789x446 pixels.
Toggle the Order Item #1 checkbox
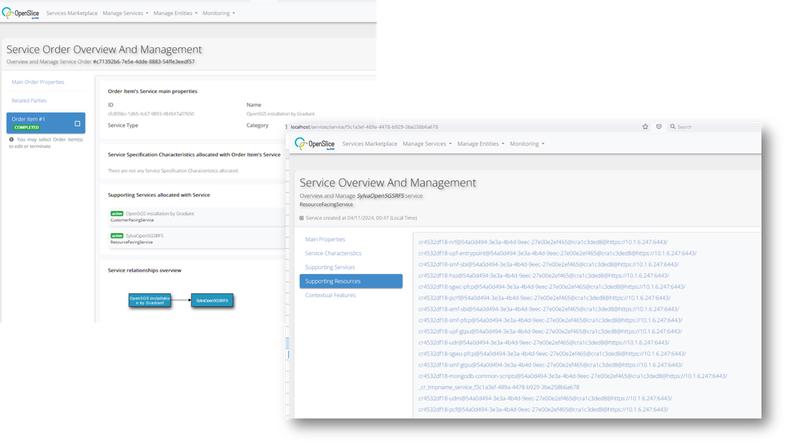click(77, 123)
